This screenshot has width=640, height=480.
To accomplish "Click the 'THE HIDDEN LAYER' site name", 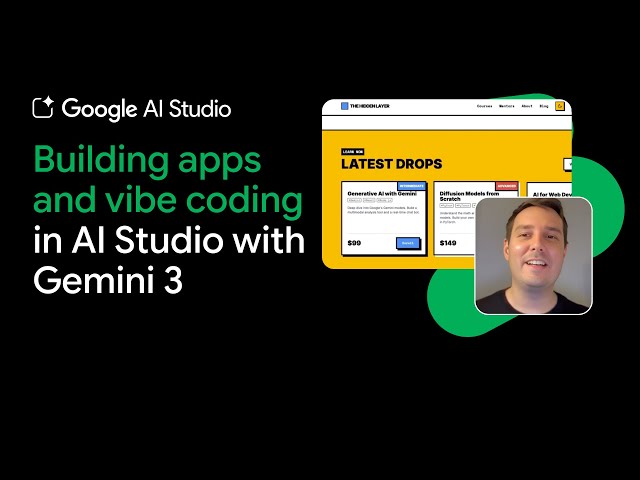I will tap(370, 106).
